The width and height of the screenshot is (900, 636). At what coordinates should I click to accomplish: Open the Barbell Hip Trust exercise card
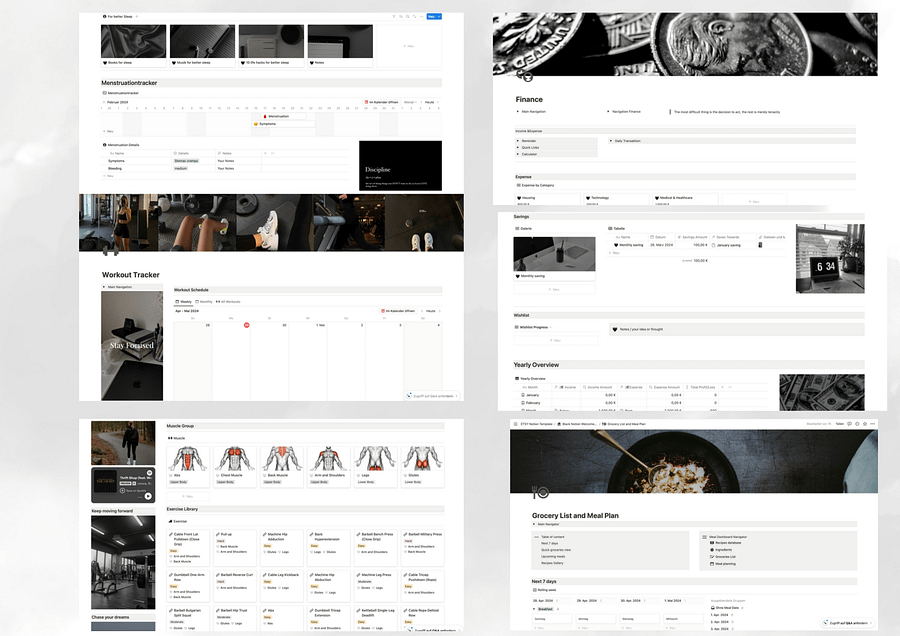[235, 618]
